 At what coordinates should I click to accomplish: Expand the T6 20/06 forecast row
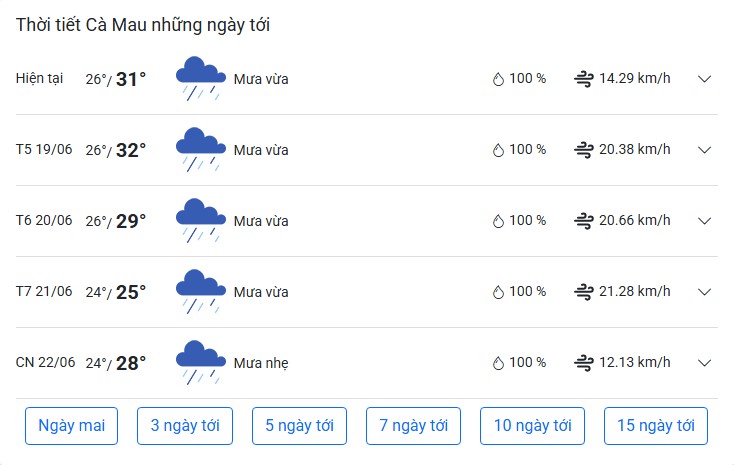click(x=704, y=221)
